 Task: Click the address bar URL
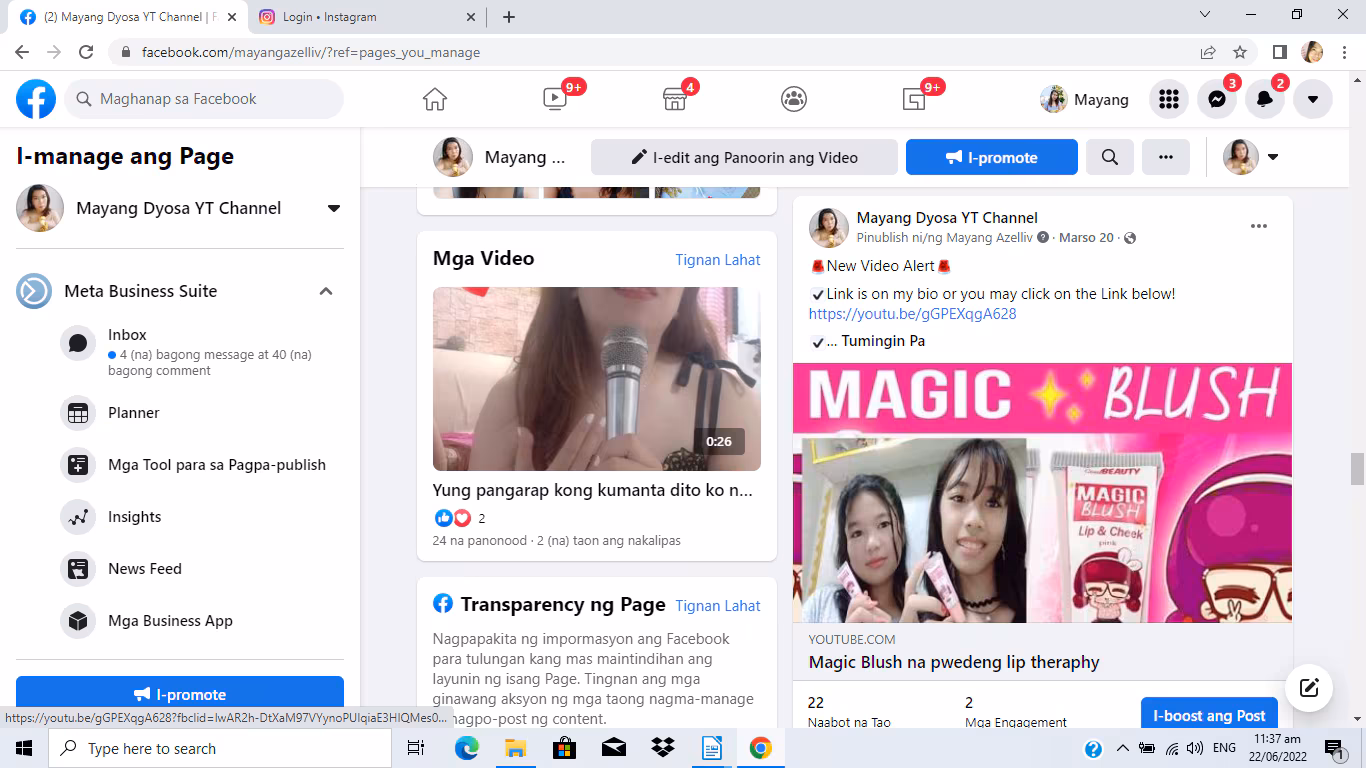[311, 52]
